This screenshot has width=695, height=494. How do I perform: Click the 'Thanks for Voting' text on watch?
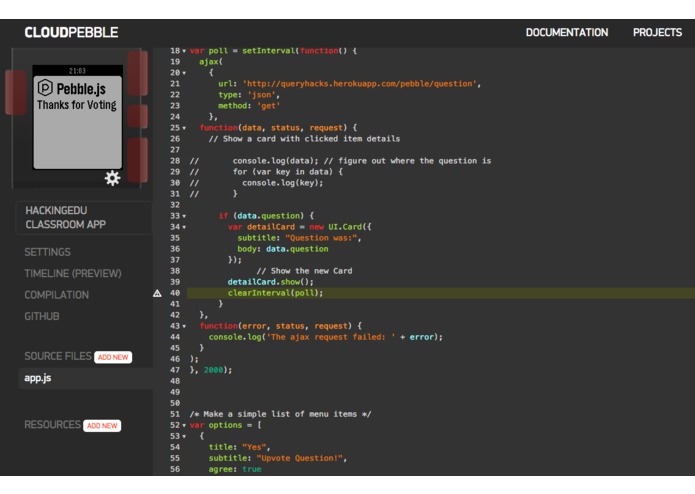77,105
